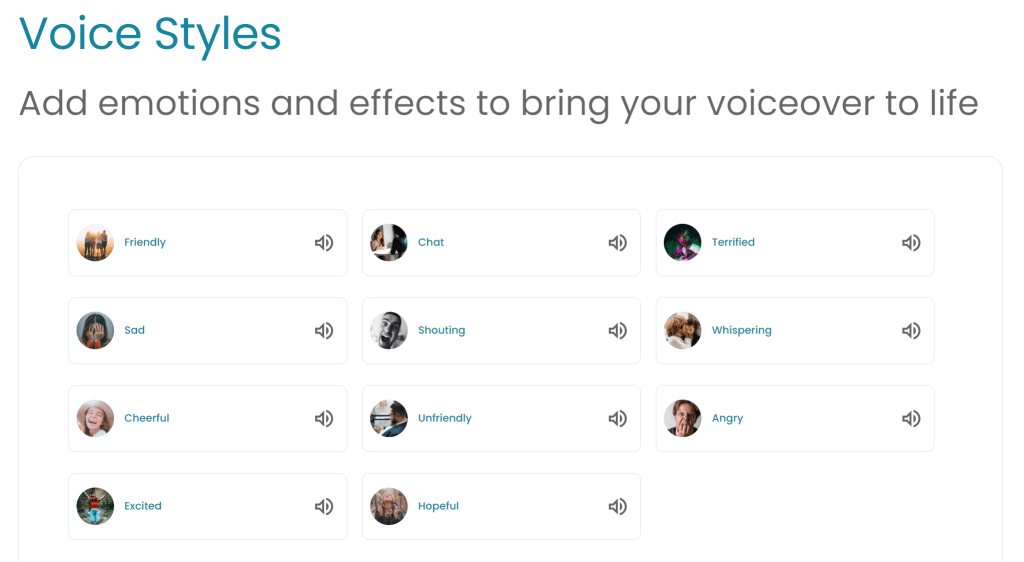Preview the Terrified voice speaker icon
The height and width of the screenshot is (562, 1024).
point(911,243)
